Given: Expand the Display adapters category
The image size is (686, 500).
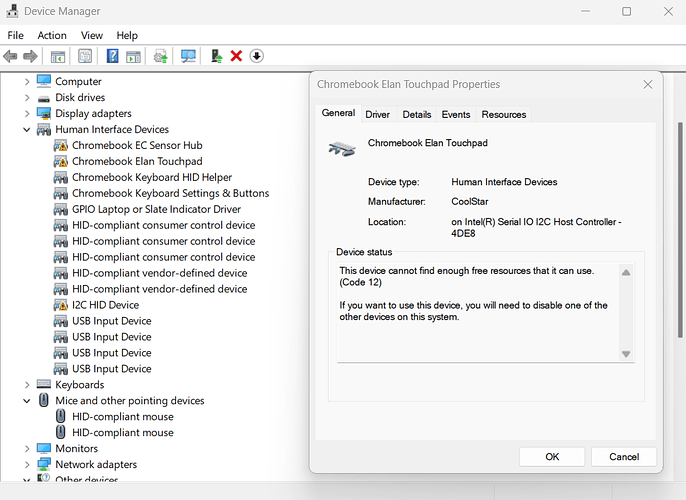Looking at the screenshot, I should pyautogui.click(x=27, y=114).
